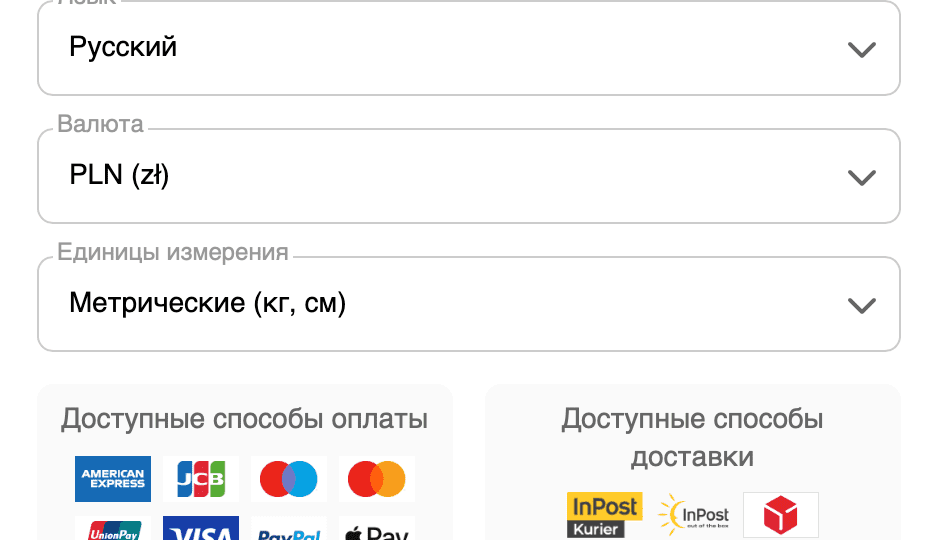Expand the chevron in the currency field

pyautogui.click(x=862, y=177)
